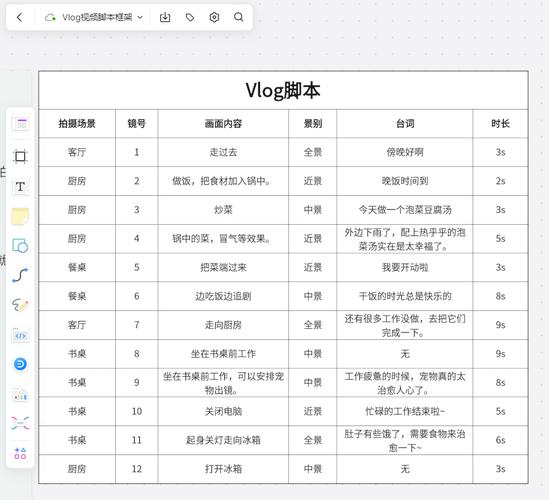
Task: Select the 画面内容 column header cell
Action: [223, 124]
